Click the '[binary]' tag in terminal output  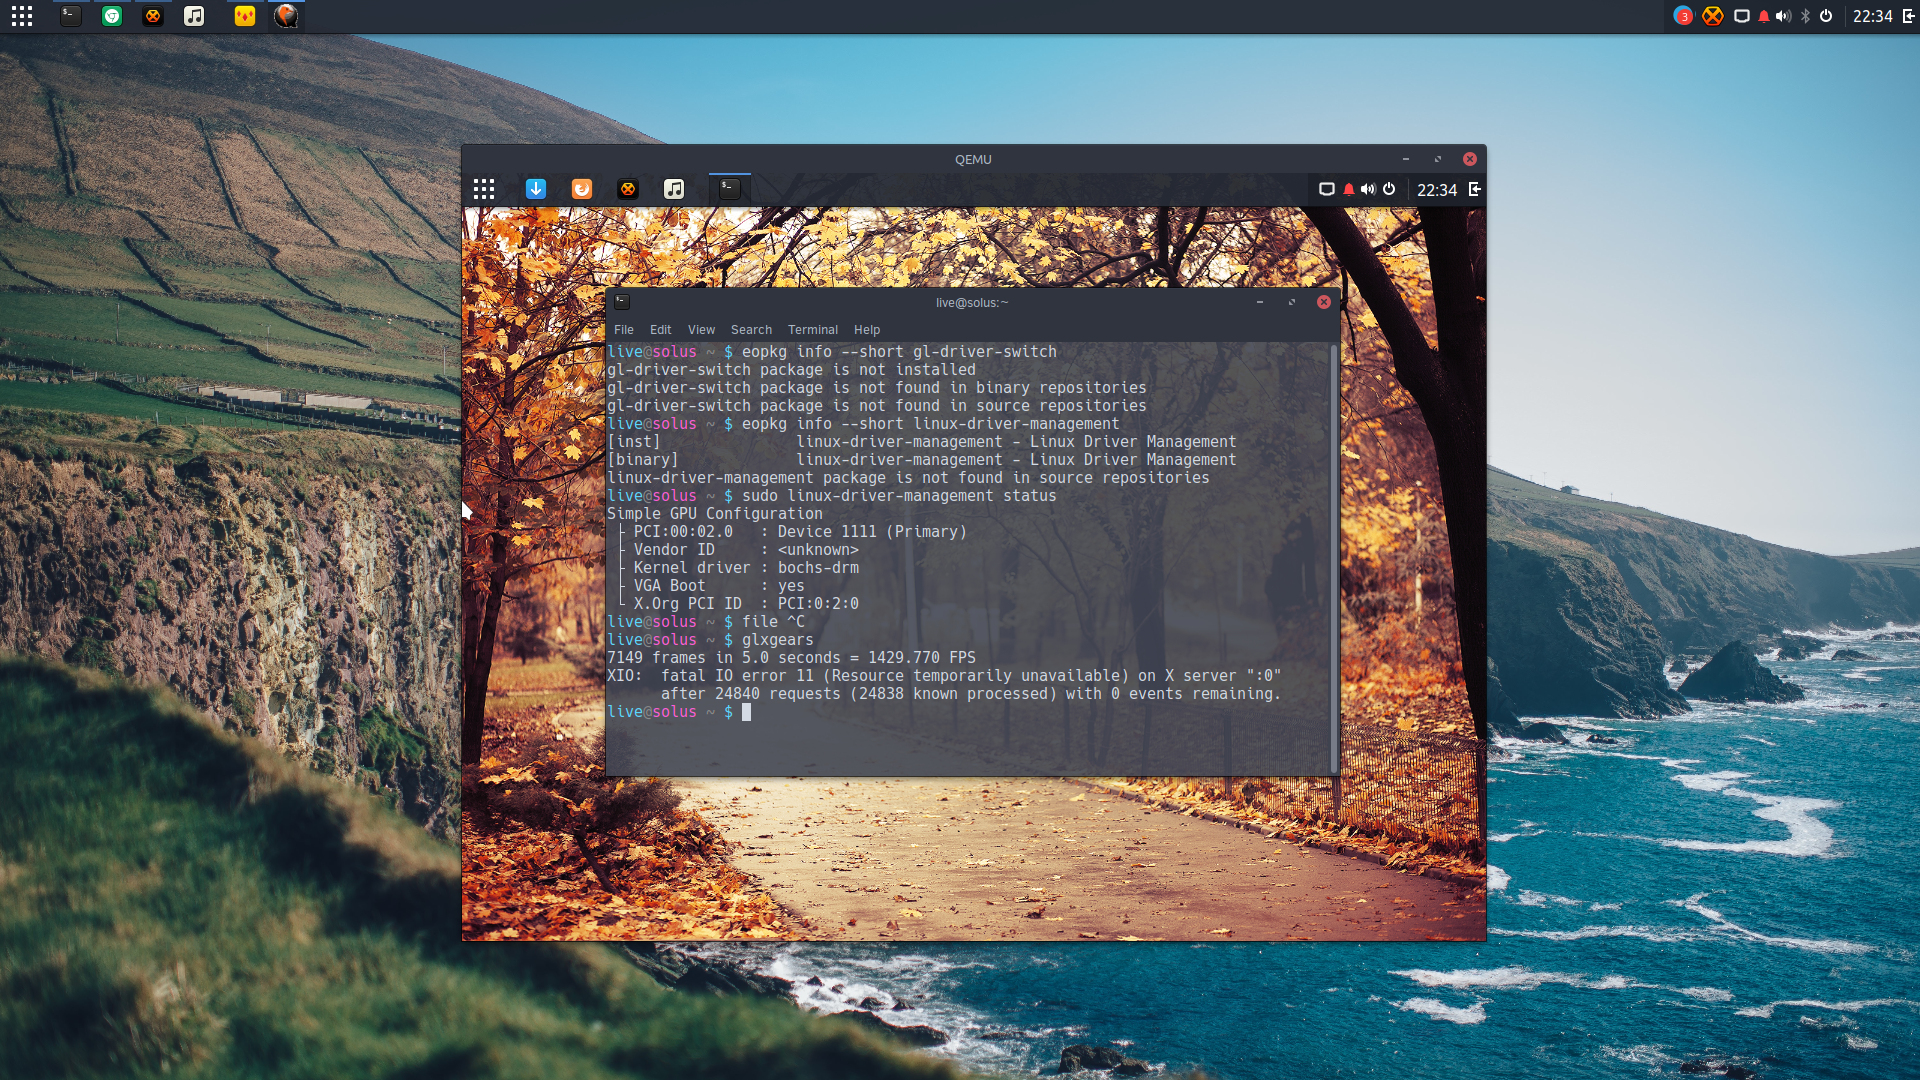[x=643, y=460]
